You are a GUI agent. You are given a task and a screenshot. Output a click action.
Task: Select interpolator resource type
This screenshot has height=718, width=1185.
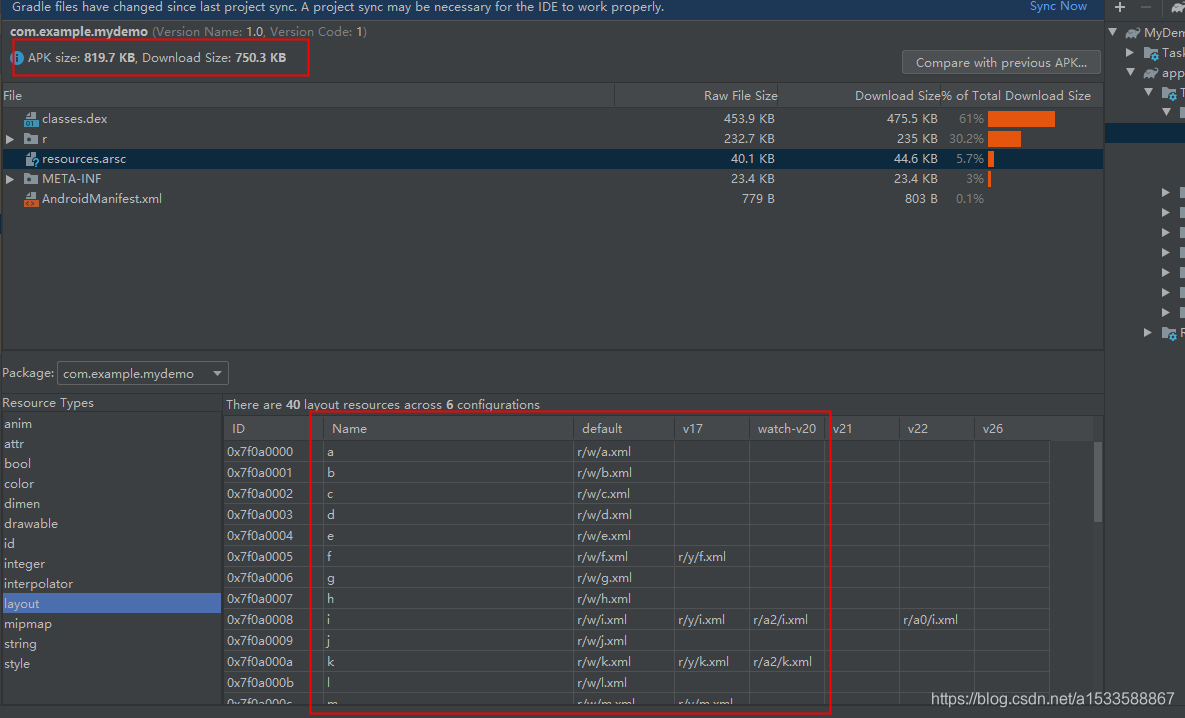[x=110, y=584]
